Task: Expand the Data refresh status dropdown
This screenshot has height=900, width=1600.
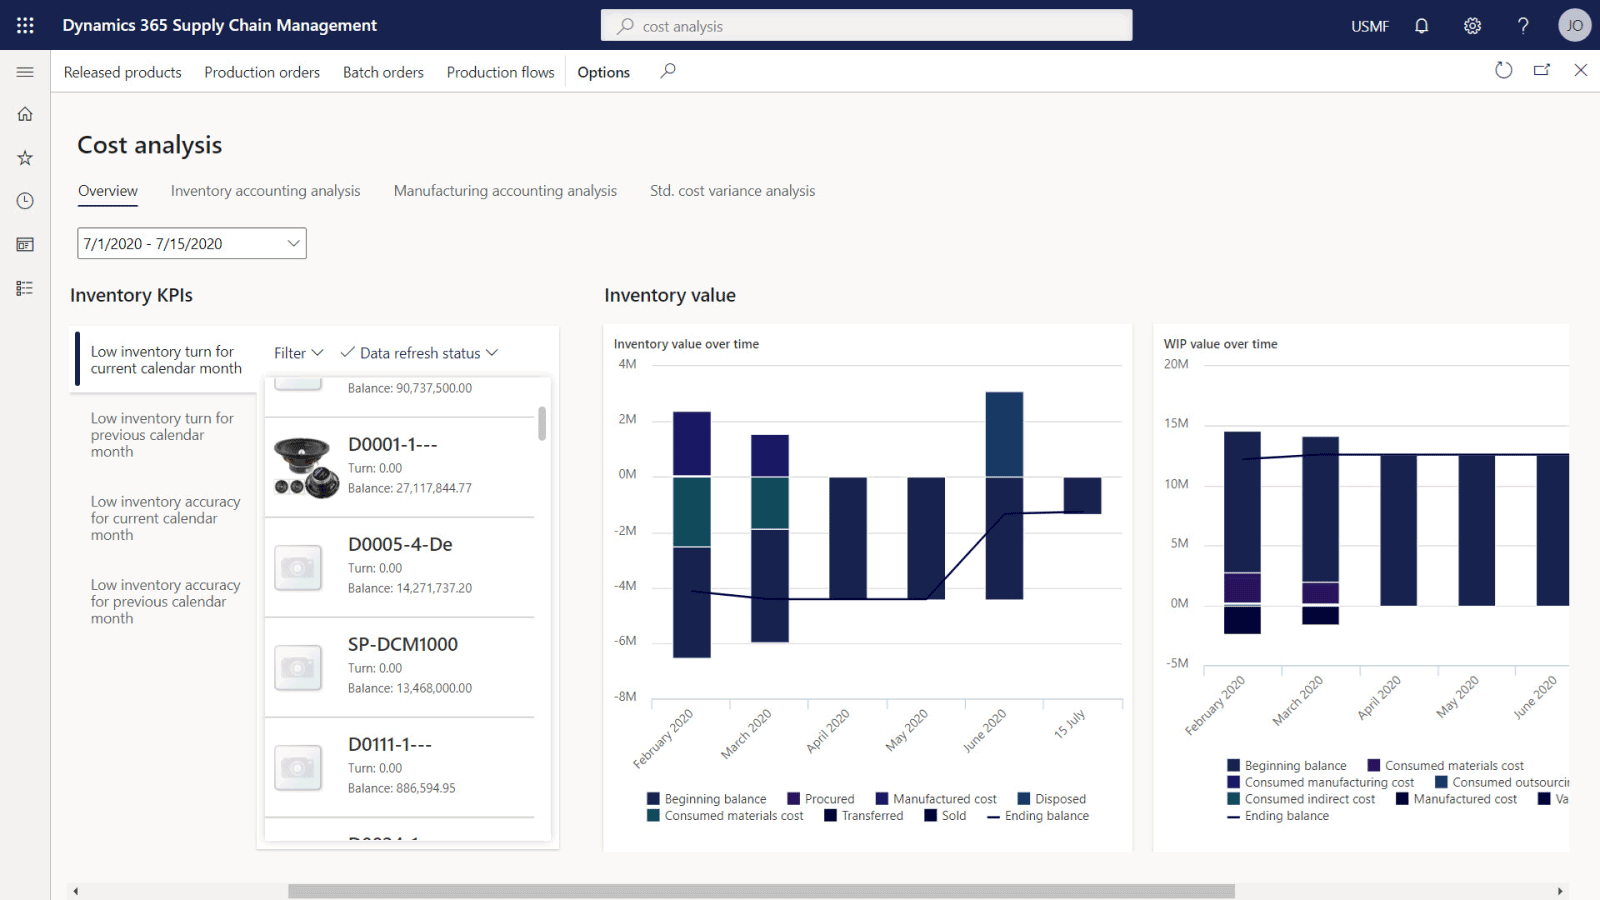Action: (x=419, y=353)
